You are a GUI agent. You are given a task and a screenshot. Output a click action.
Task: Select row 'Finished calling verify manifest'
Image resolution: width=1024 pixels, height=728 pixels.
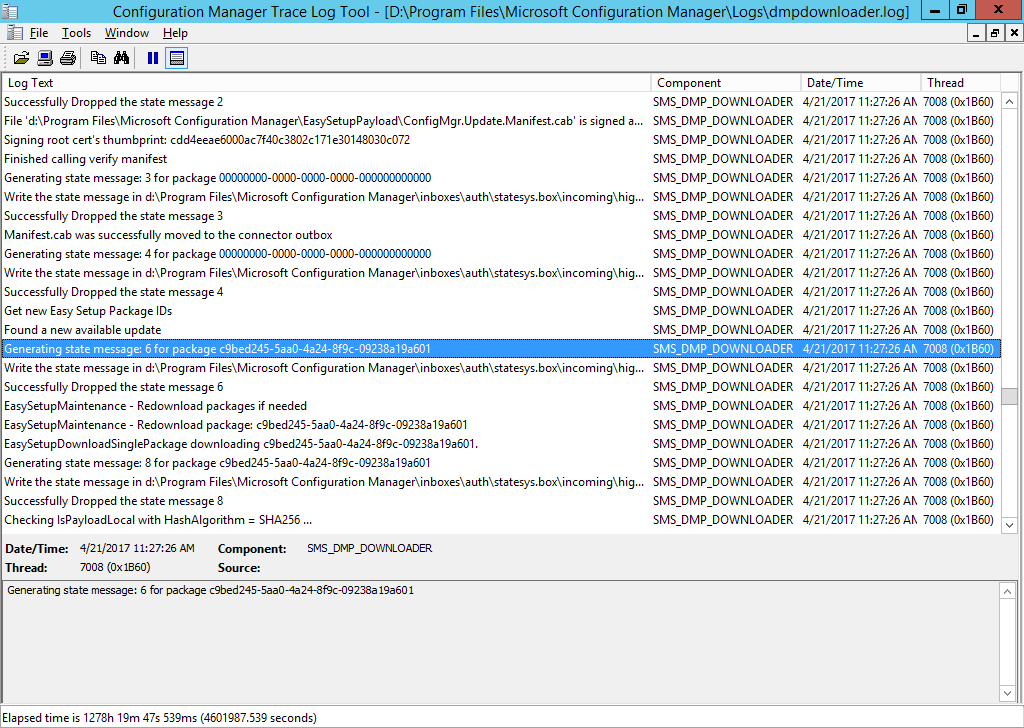pos(501,159)
